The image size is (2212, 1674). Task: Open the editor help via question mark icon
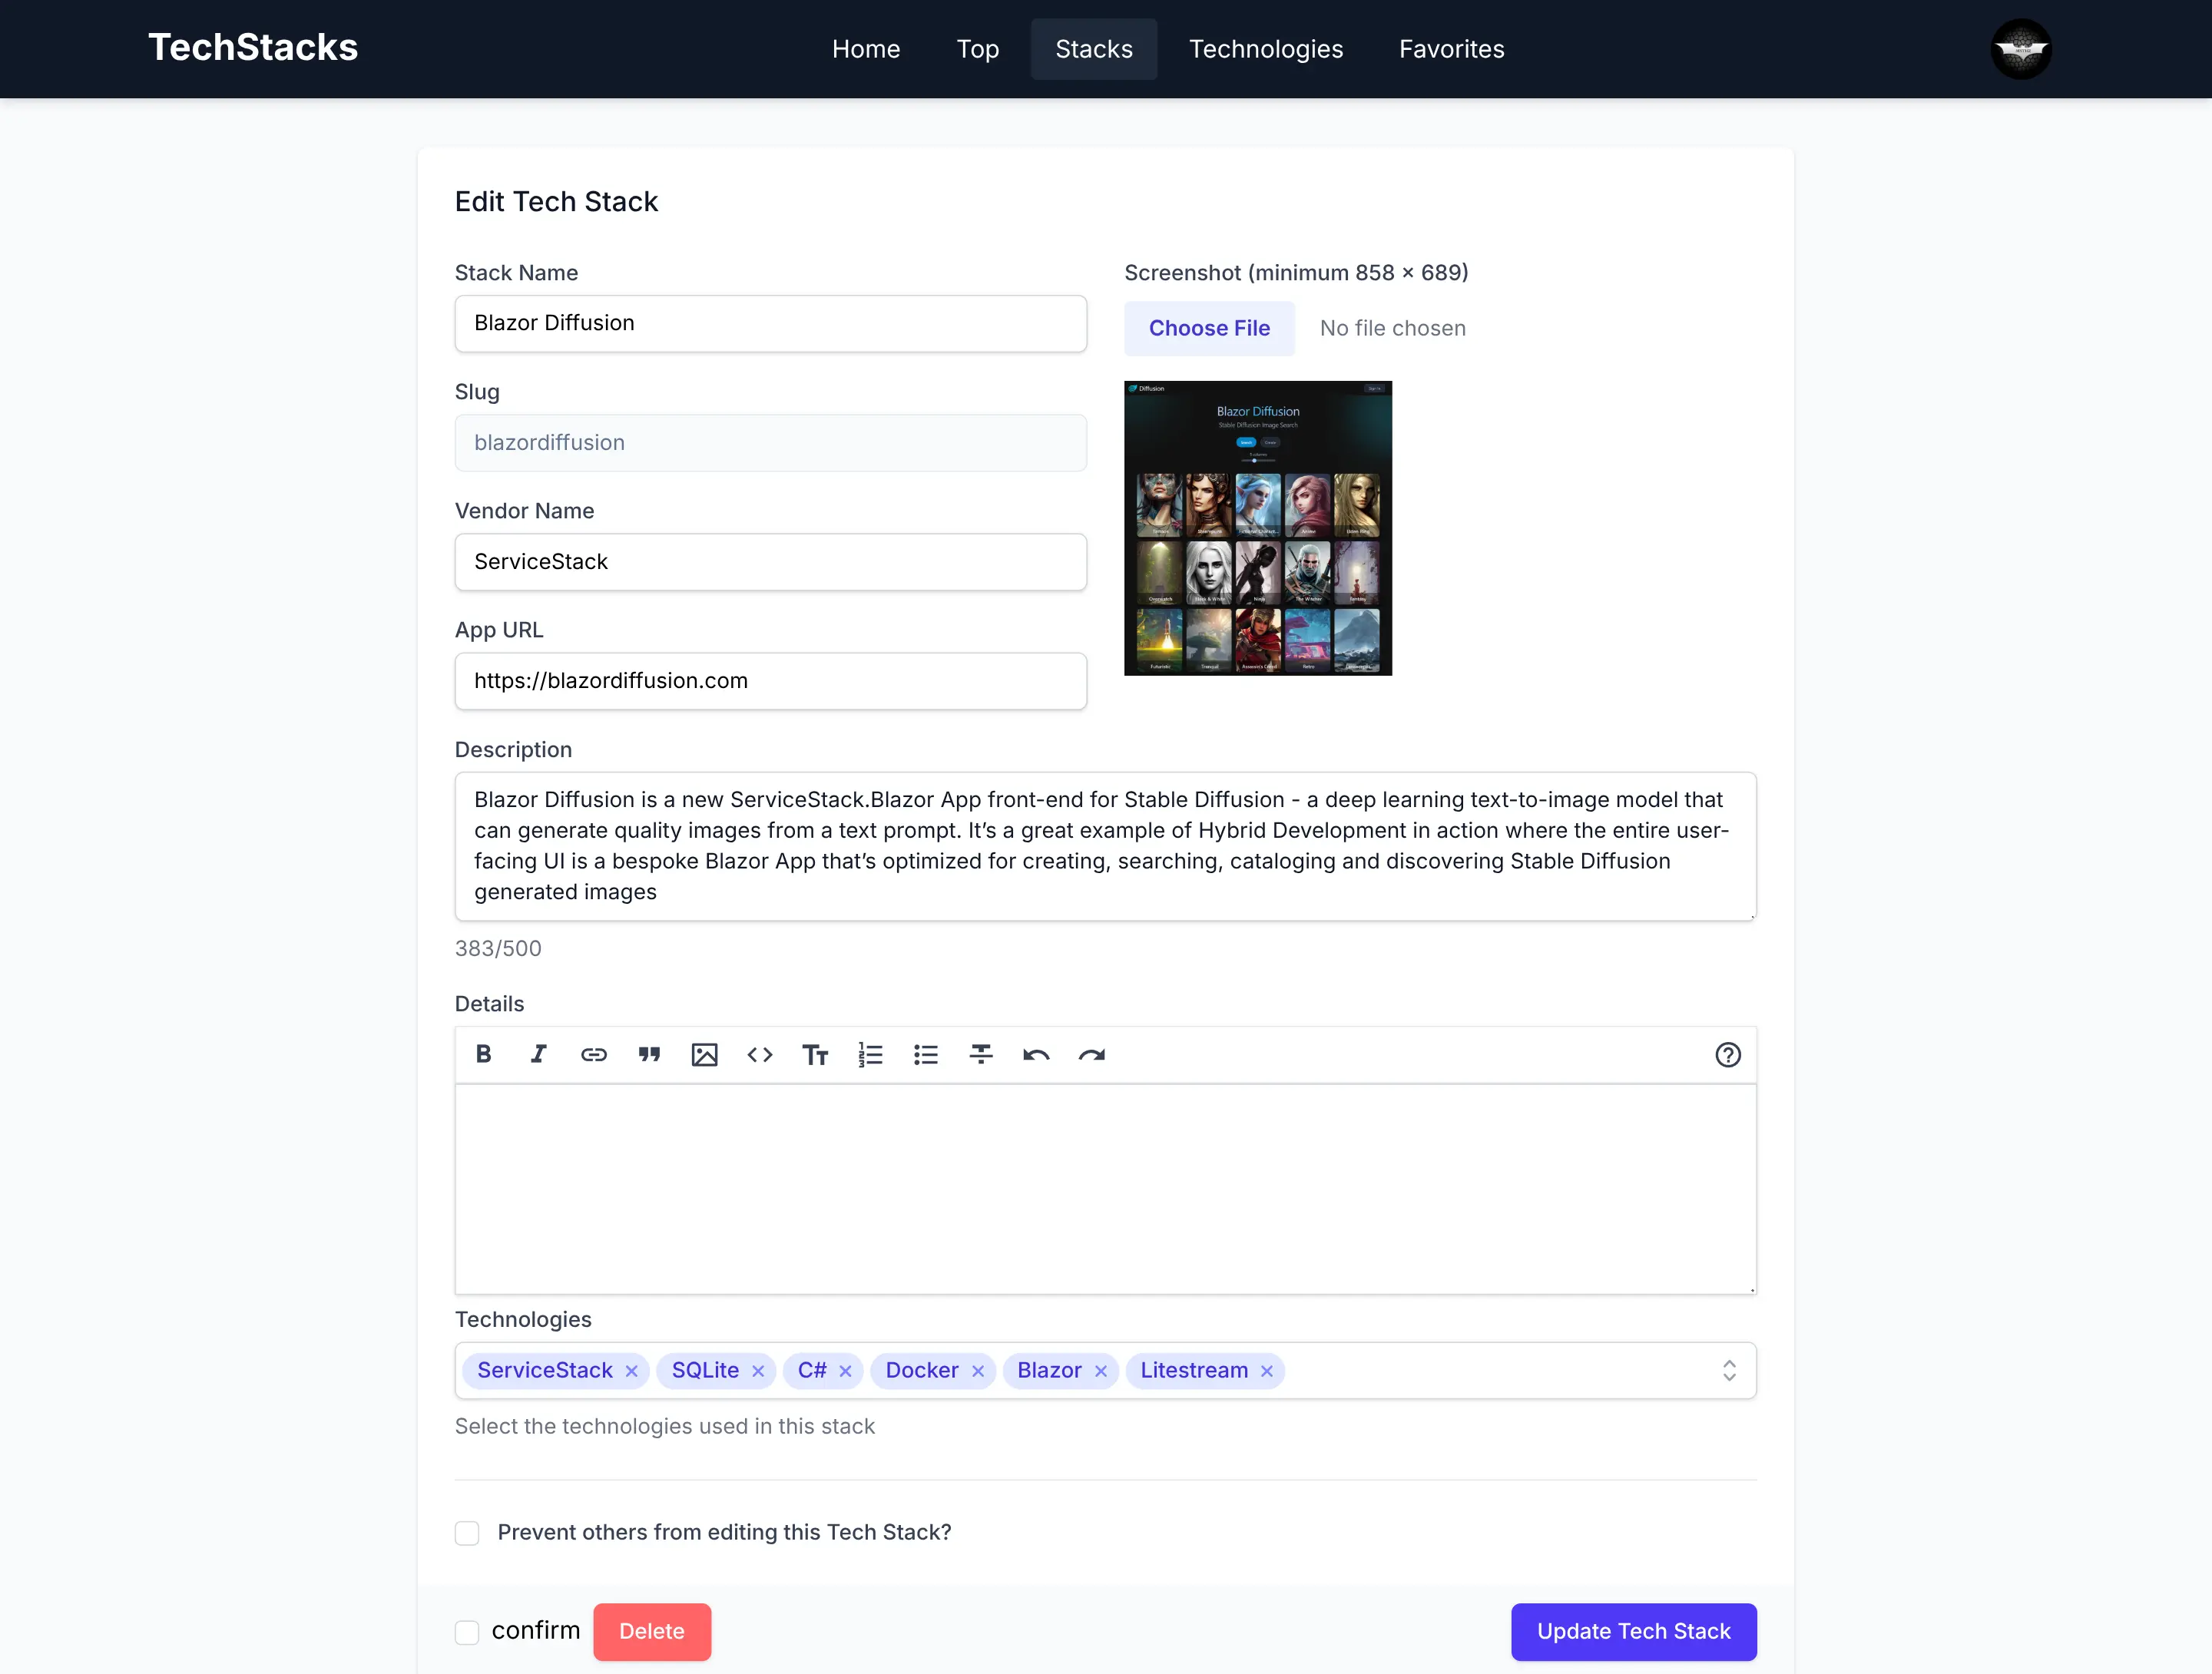pos(1729,1054)
